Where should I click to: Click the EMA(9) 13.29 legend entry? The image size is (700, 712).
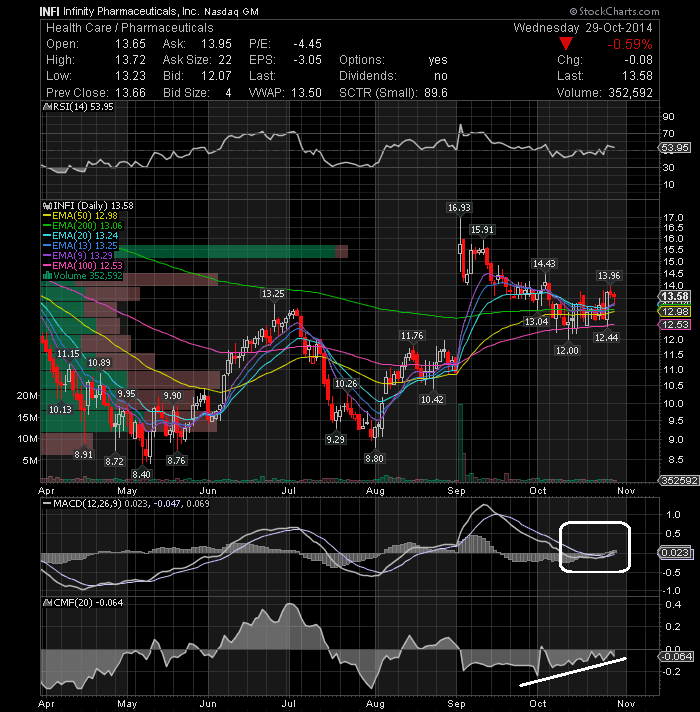(78, 256)
